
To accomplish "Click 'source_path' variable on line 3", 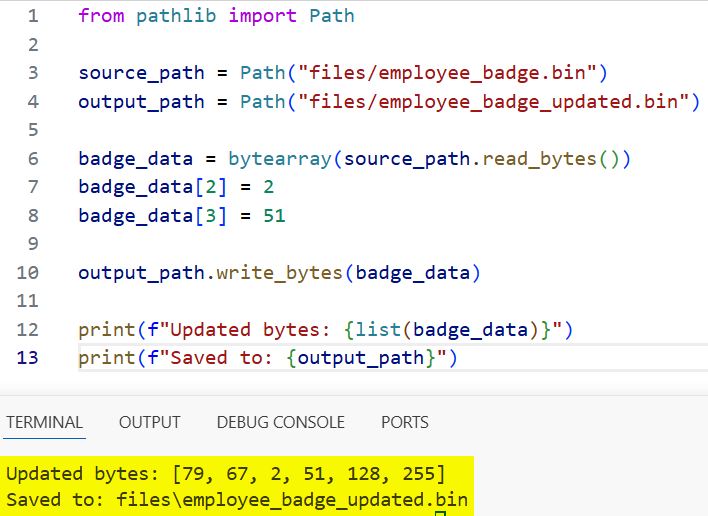I will (141, 73).
